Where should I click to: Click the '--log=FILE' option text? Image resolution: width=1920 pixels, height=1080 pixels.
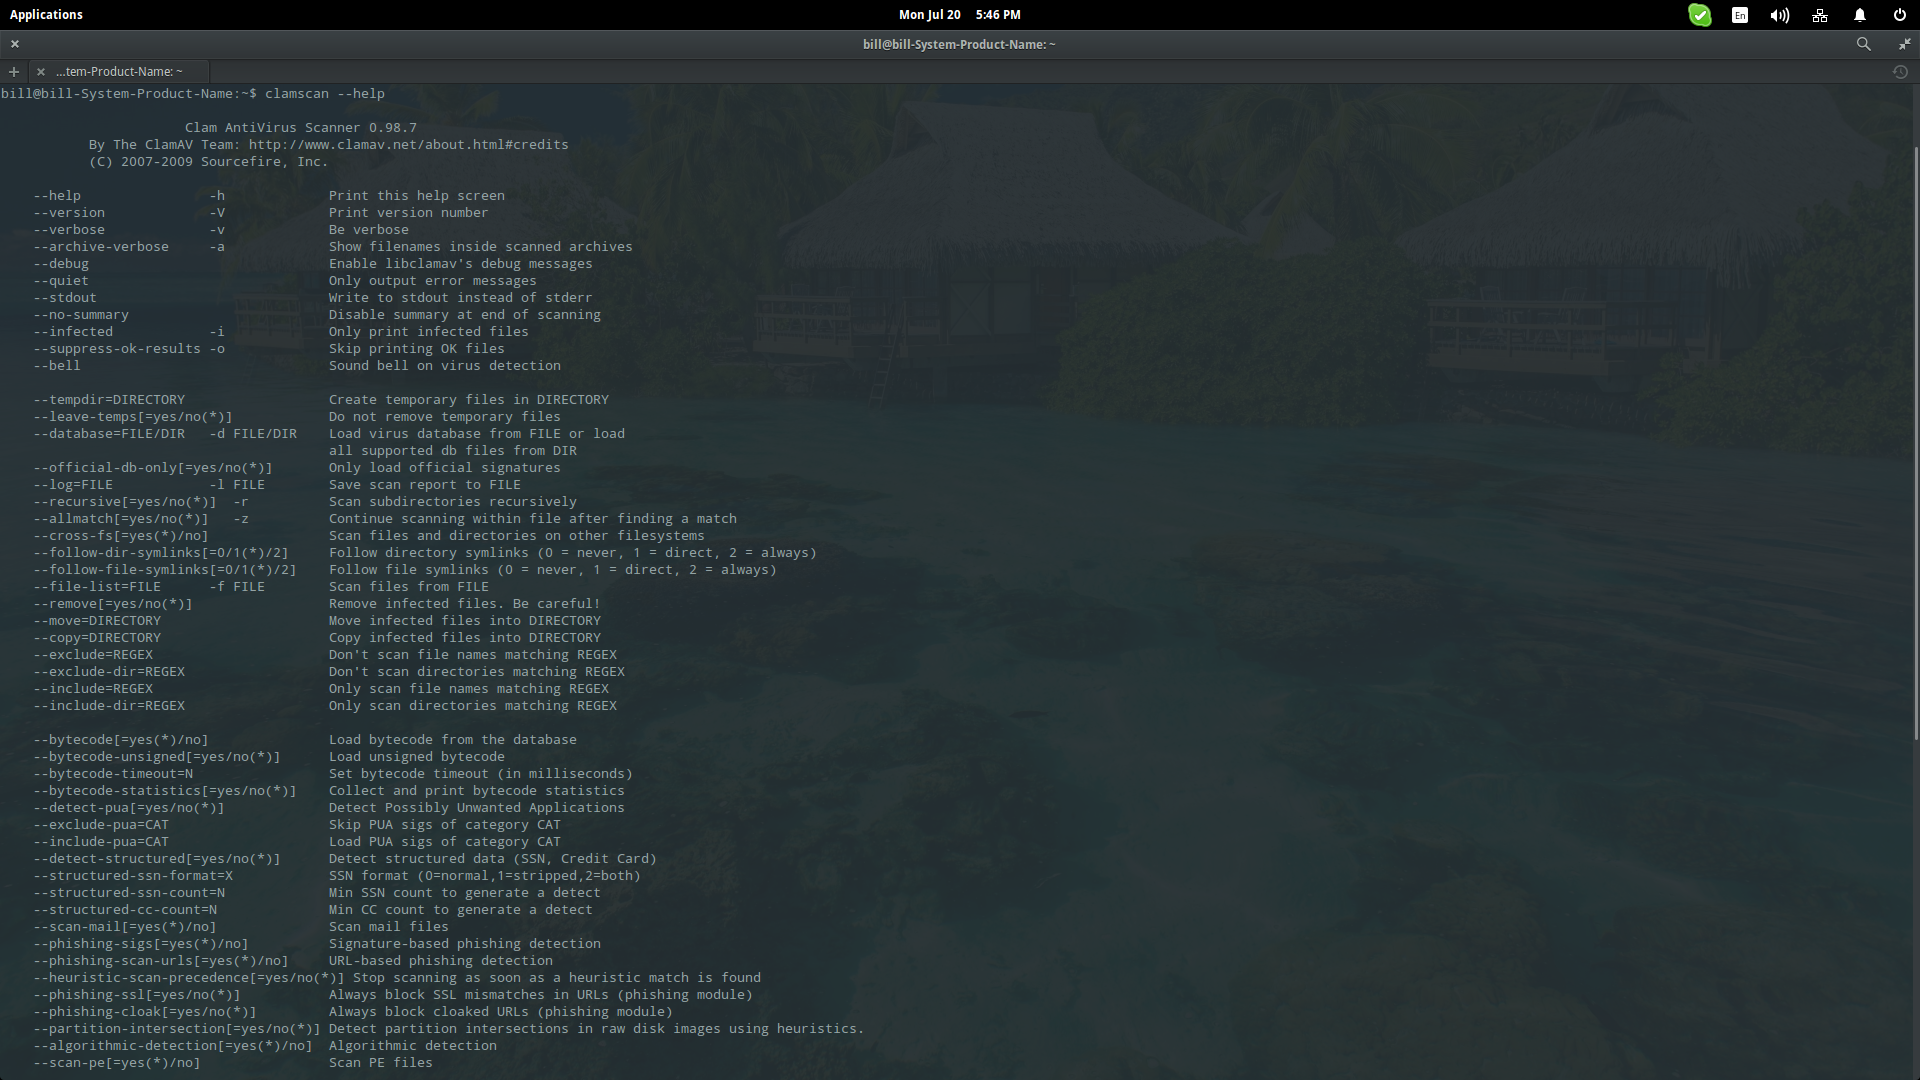(x=73, y=485)
